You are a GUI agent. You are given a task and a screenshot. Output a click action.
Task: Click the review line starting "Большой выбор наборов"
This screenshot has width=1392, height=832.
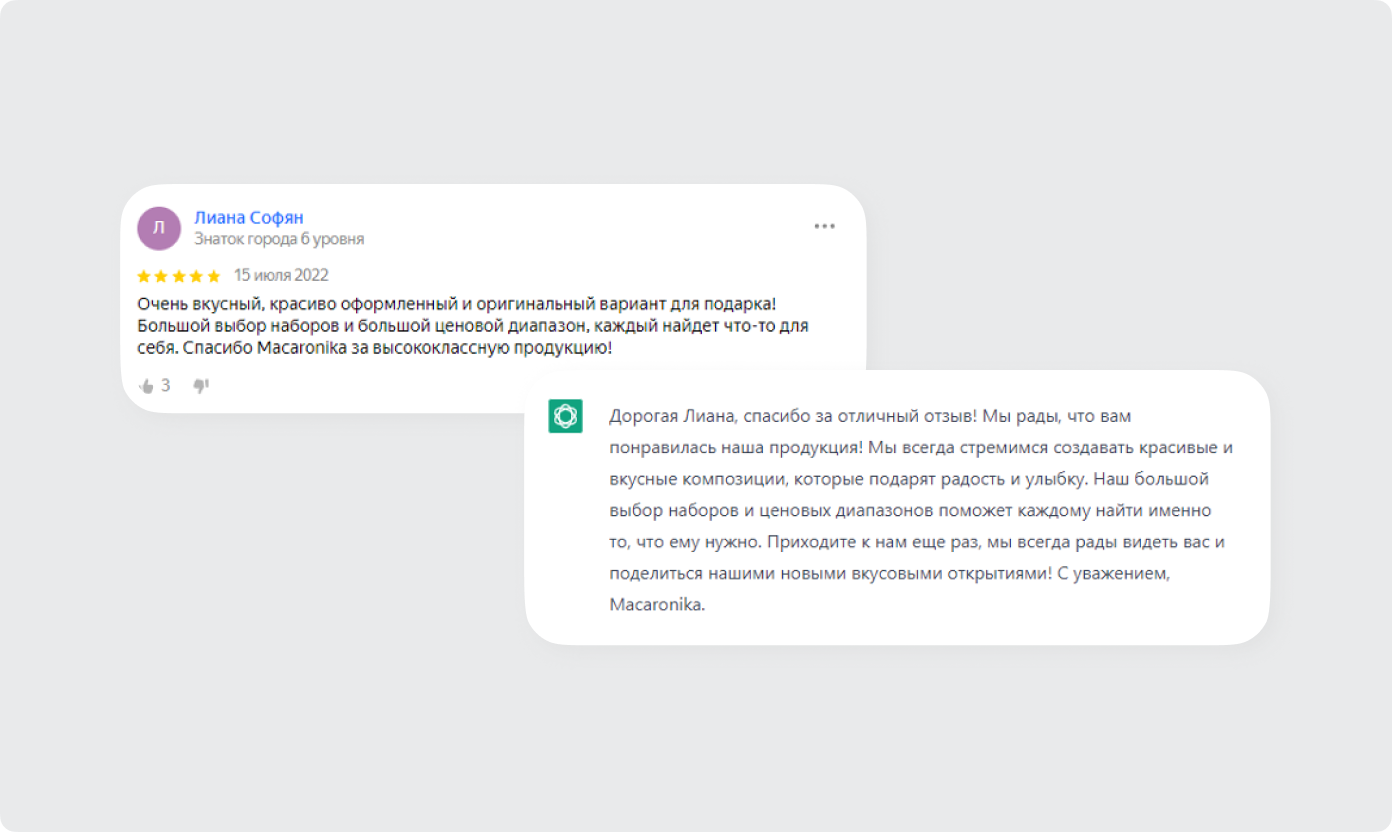click(x=473, y=326)
